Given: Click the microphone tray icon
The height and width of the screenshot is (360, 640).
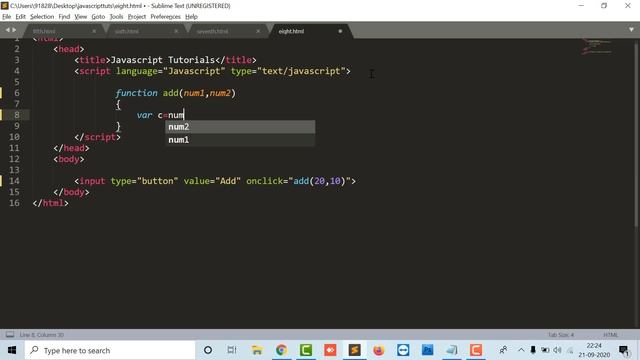Looking at the screenshot, I should click(x=533, y=350).
